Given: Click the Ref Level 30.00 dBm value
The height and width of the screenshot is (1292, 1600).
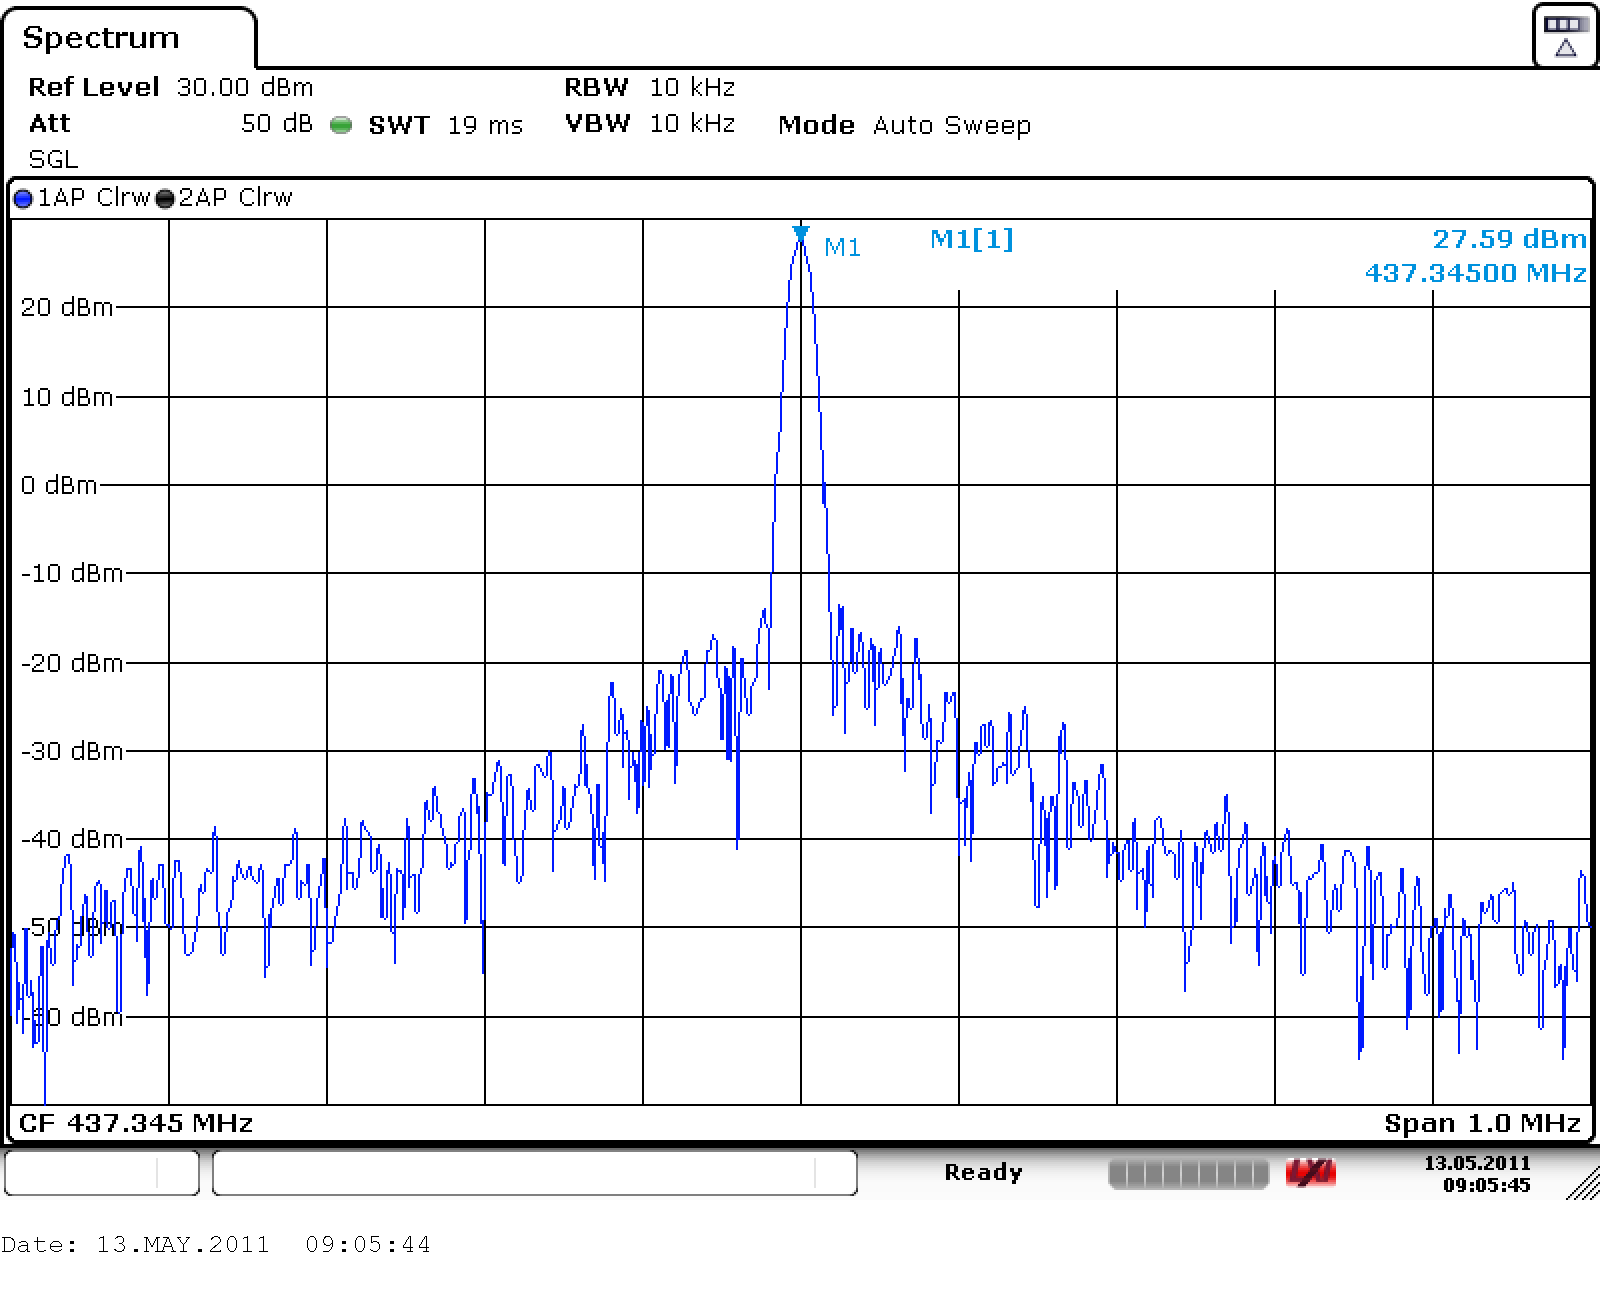Looking at the screenshot, I should pos(244,88).
